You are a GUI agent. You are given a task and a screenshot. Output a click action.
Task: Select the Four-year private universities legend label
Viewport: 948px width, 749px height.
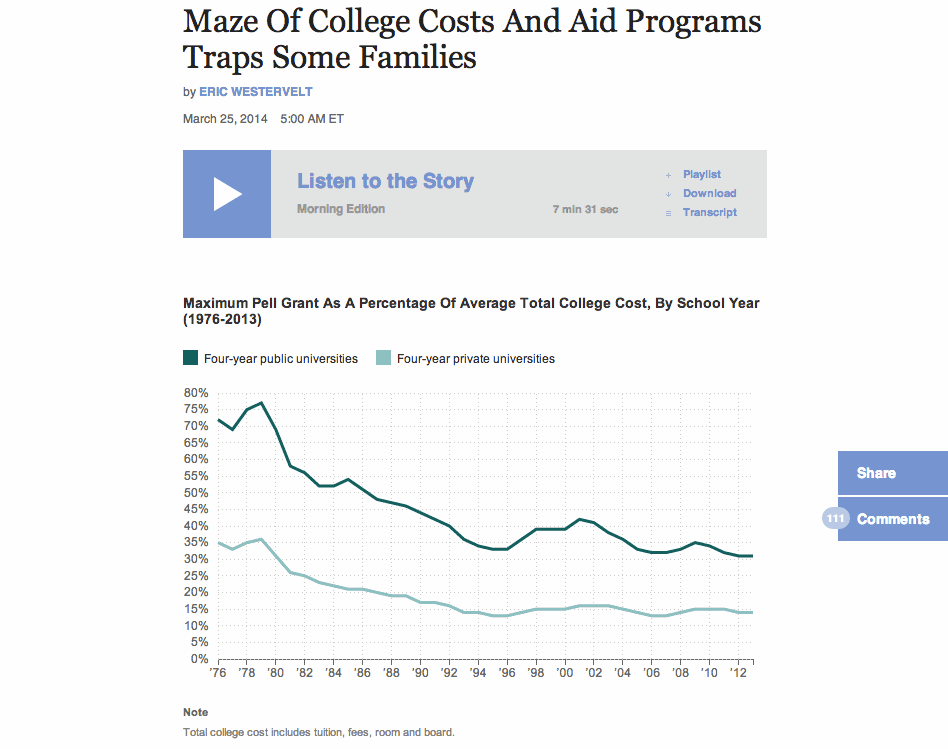coord(475,358)
